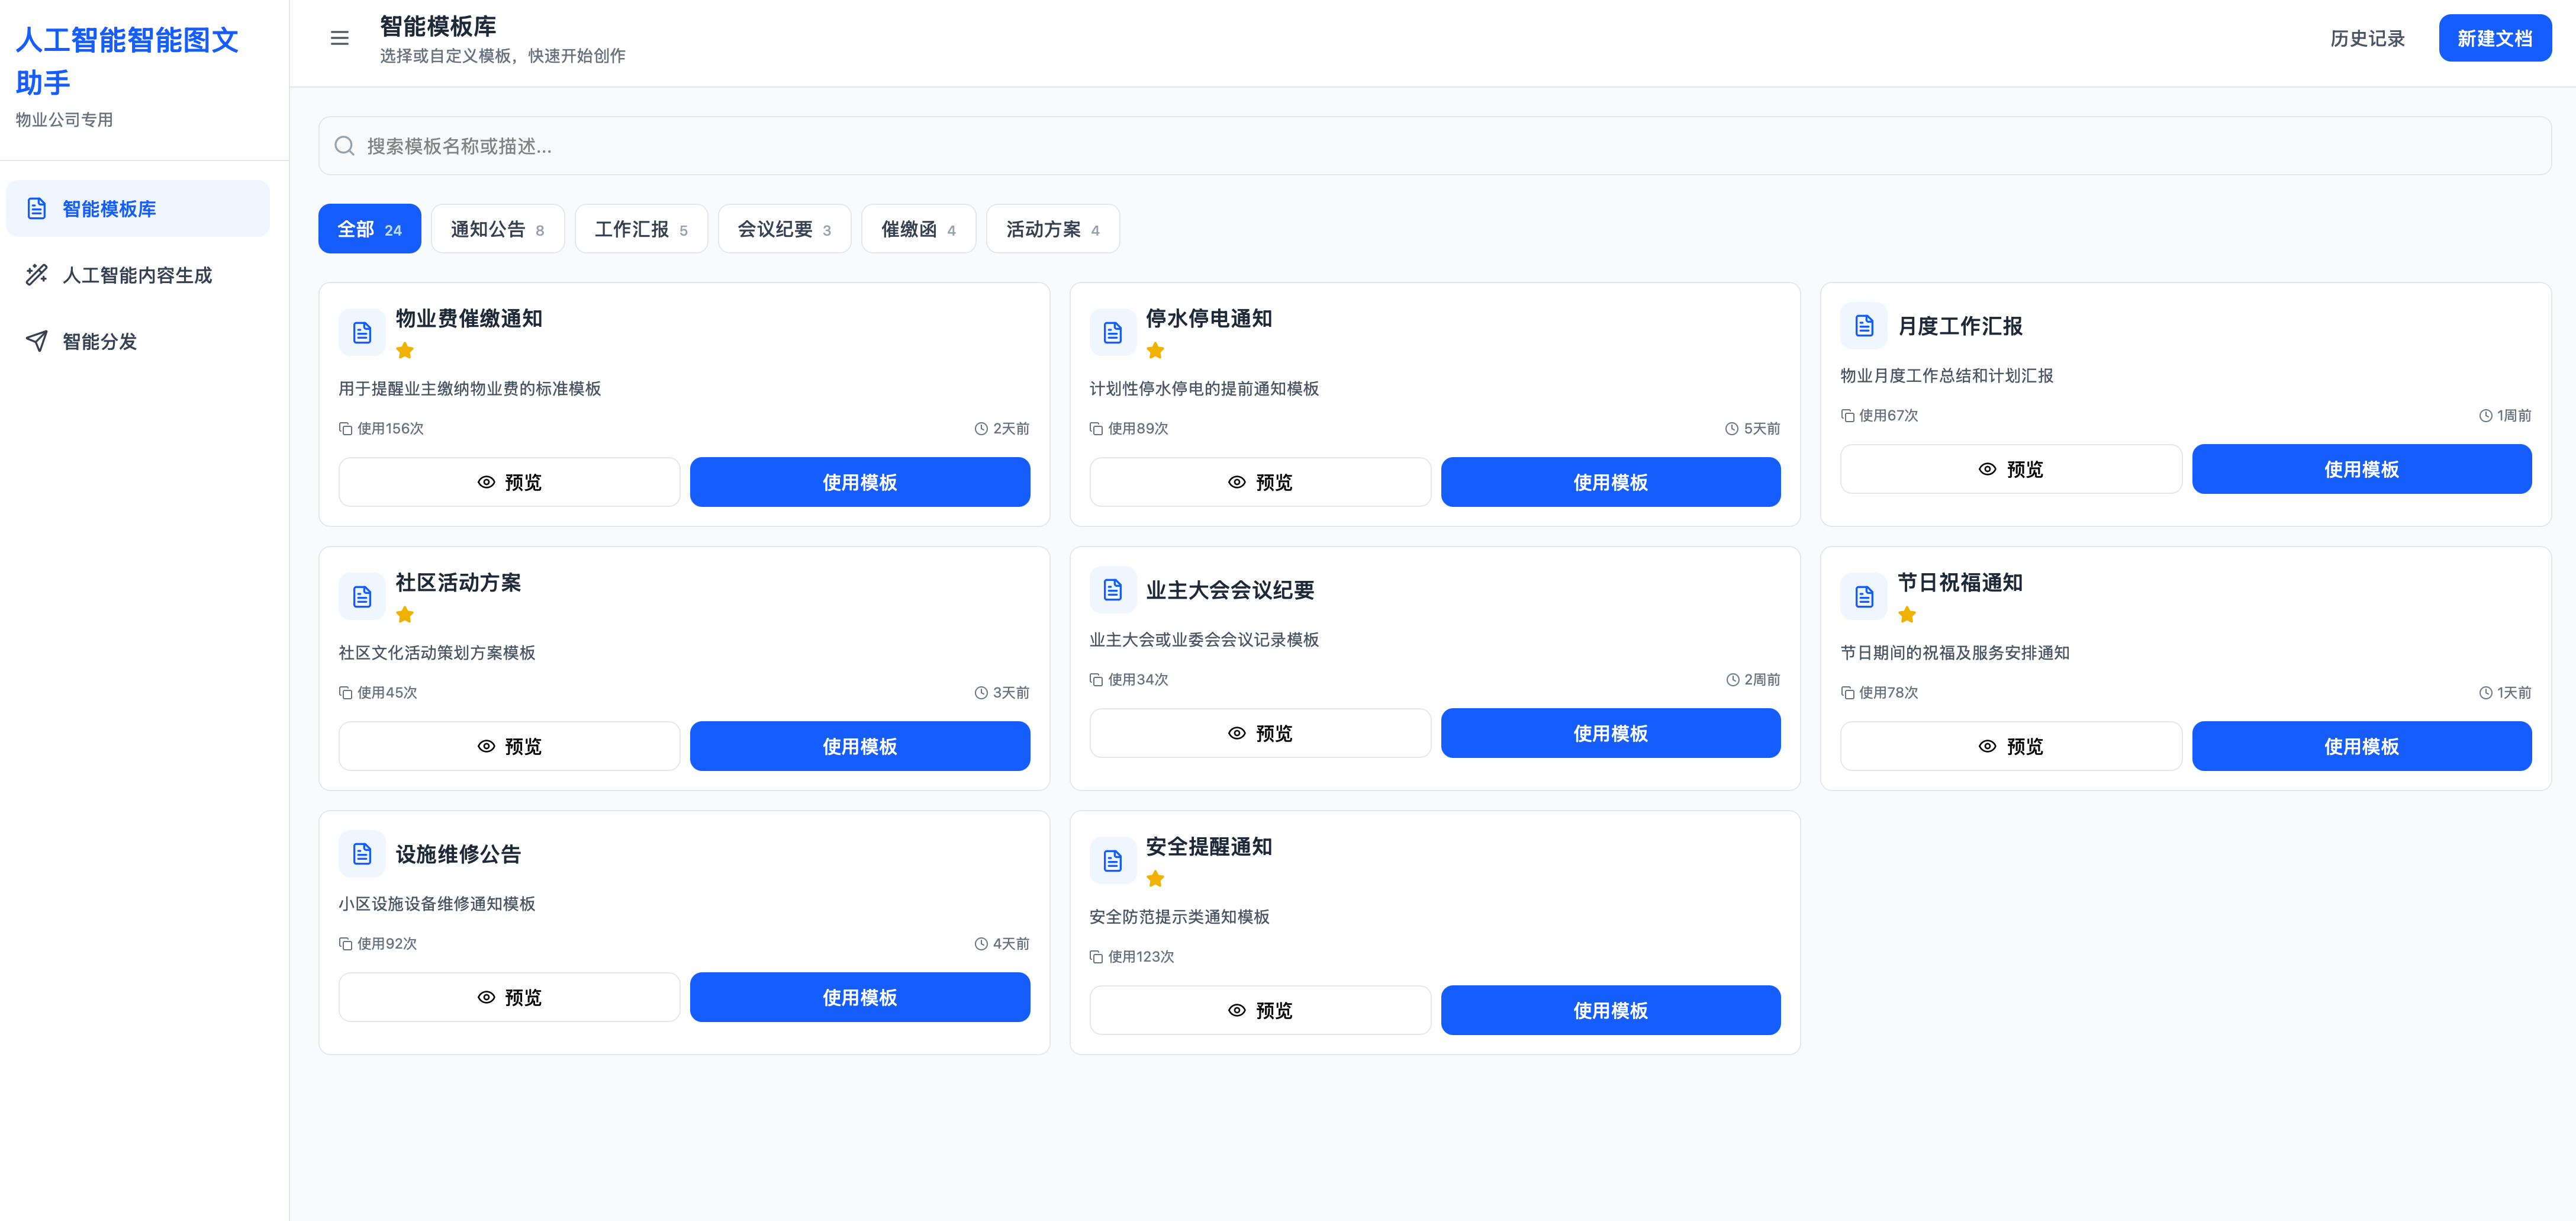Click copy icon beside 使用156次
This screenshot has width=2576, height=1221.
[x=345, y=428]
